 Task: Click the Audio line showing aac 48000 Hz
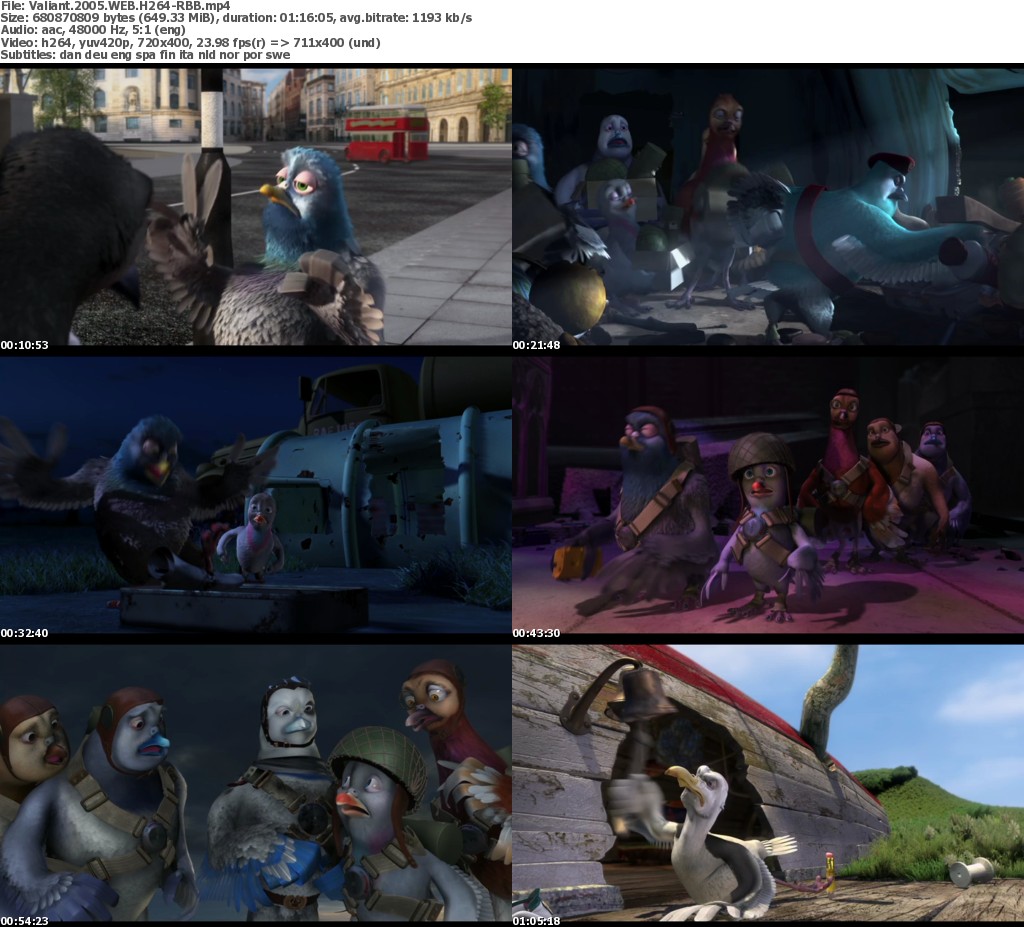click(93, 30)
